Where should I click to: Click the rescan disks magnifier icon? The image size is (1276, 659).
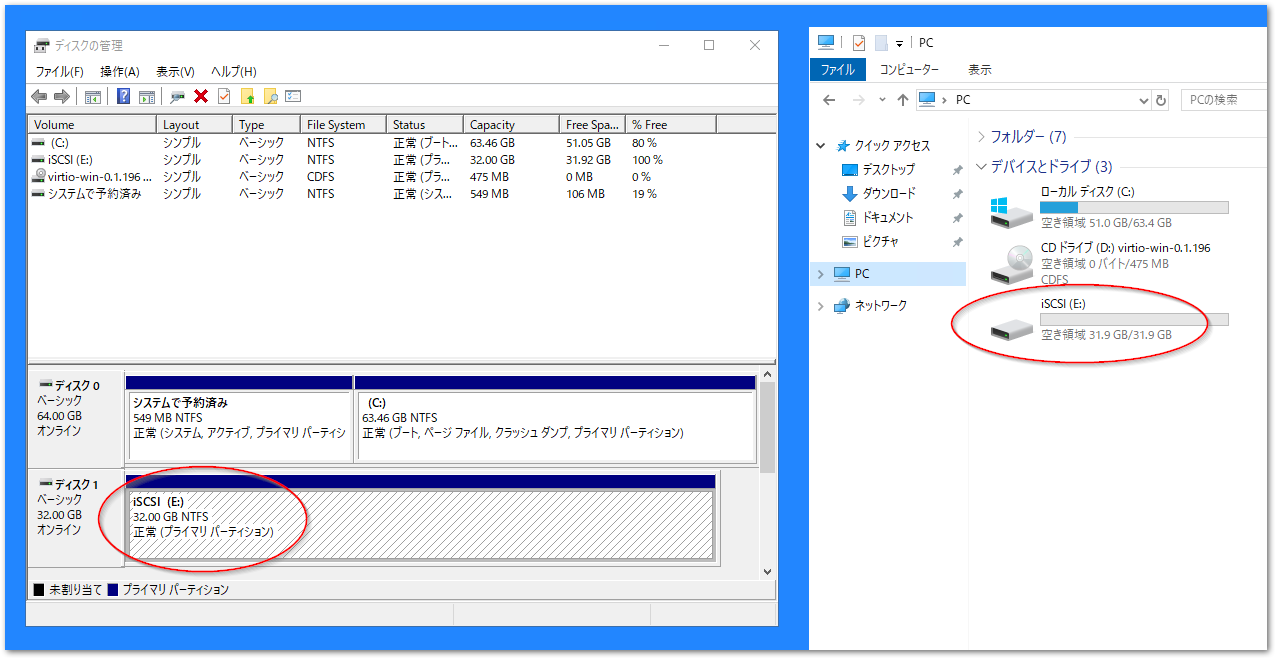point(178,96)
